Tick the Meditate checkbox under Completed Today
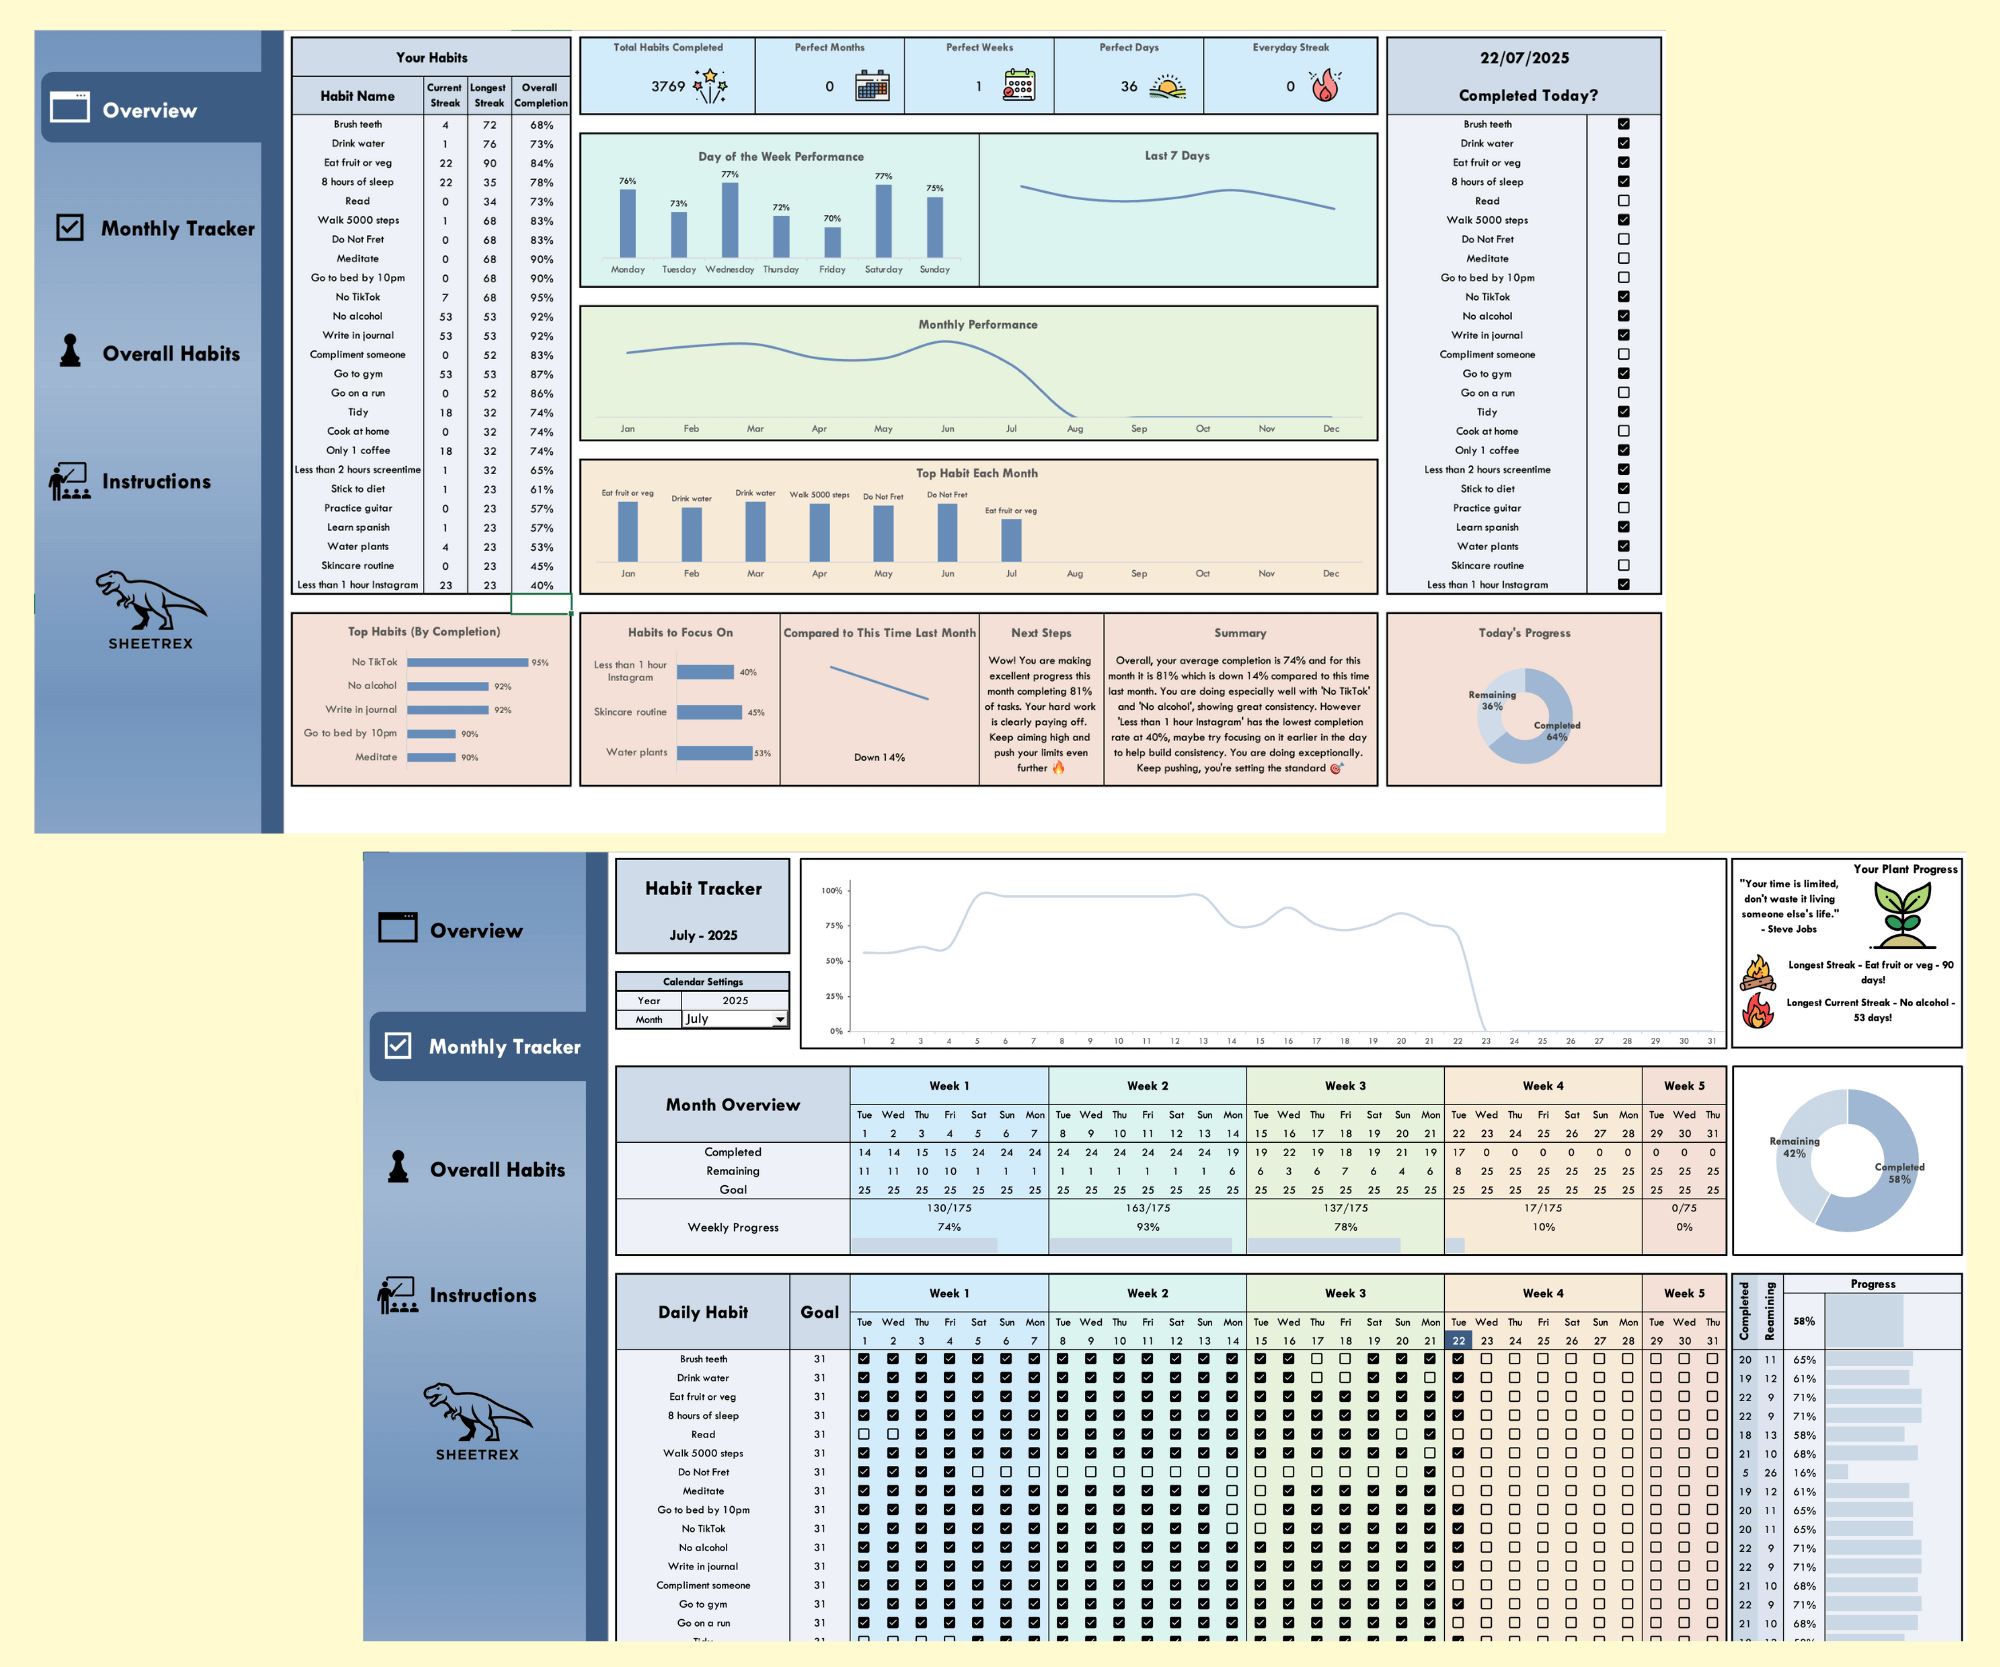This screenshot has height=1667, width=2000. (1624, 258)
